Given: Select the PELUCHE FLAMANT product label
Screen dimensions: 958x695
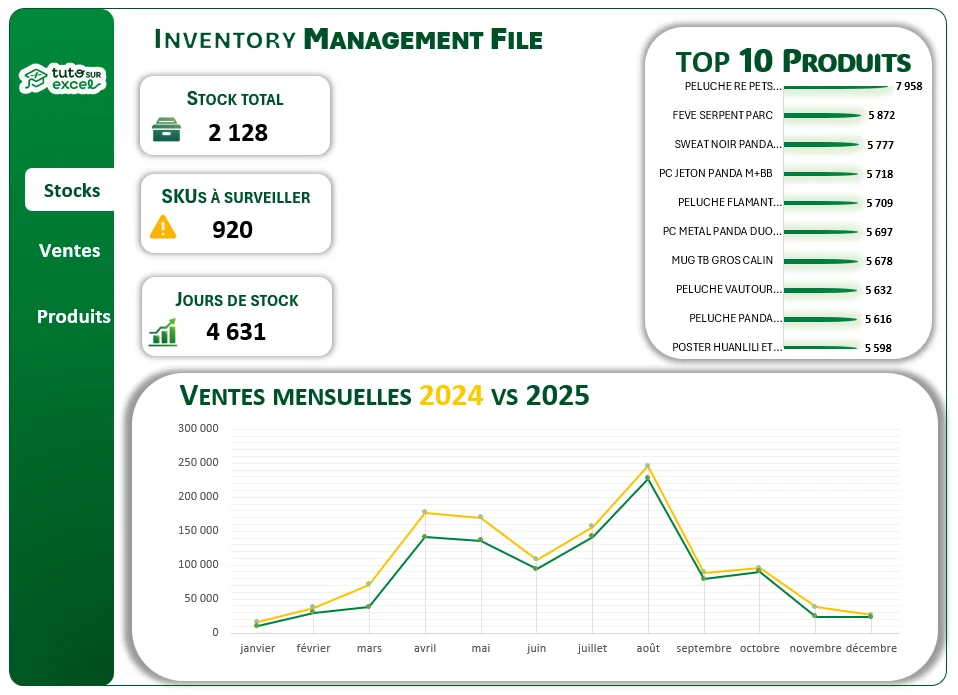Looking at the screenshot, I should point(729,202).
